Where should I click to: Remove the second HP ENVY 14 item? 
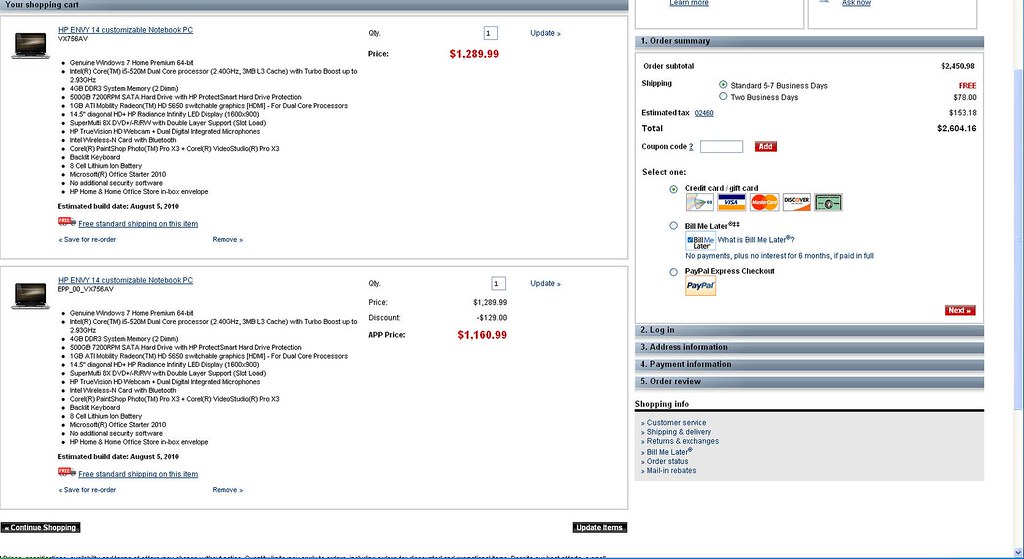coord(227,490)
